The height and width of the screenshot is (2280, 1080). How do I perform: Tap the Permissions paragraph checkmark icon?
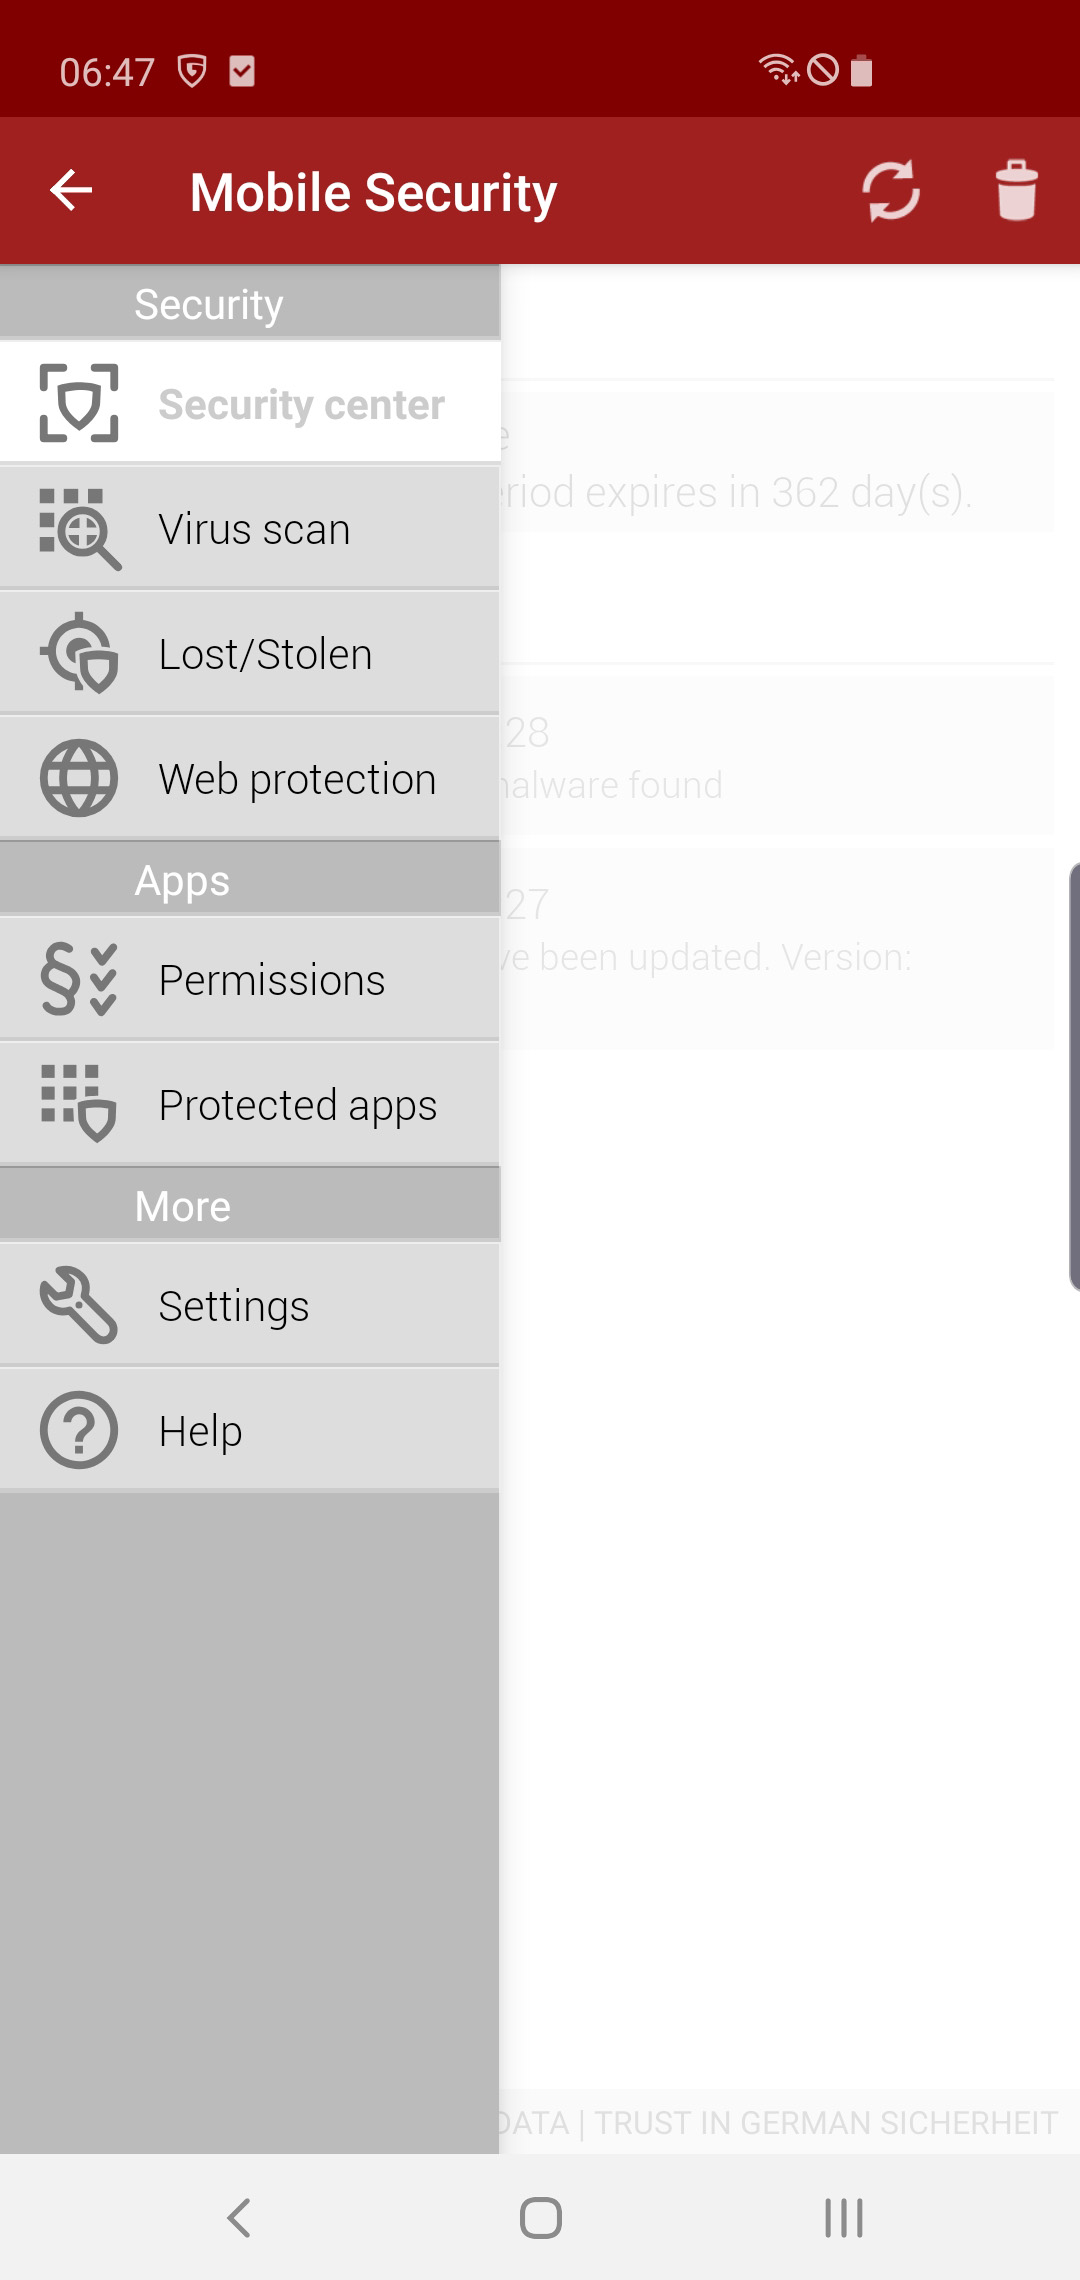[79, 980]
